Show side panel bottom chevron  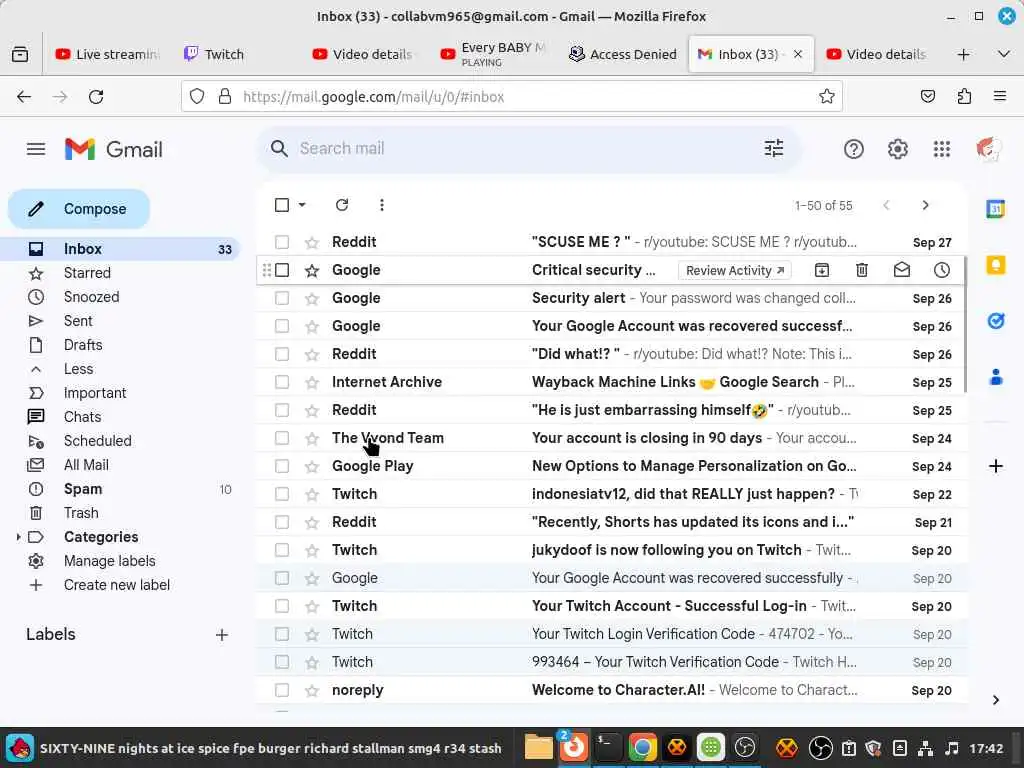[x=995, y=700]
